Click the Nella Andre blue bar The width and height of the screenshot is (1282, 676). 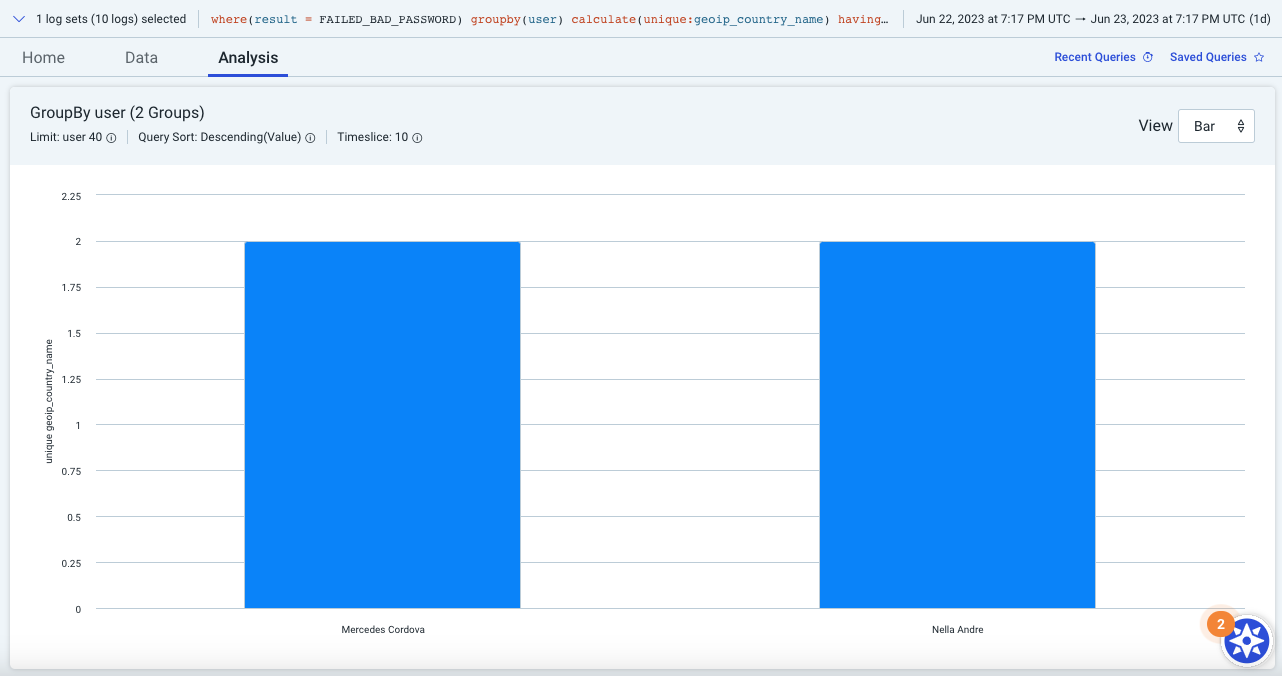click(957, 425)
